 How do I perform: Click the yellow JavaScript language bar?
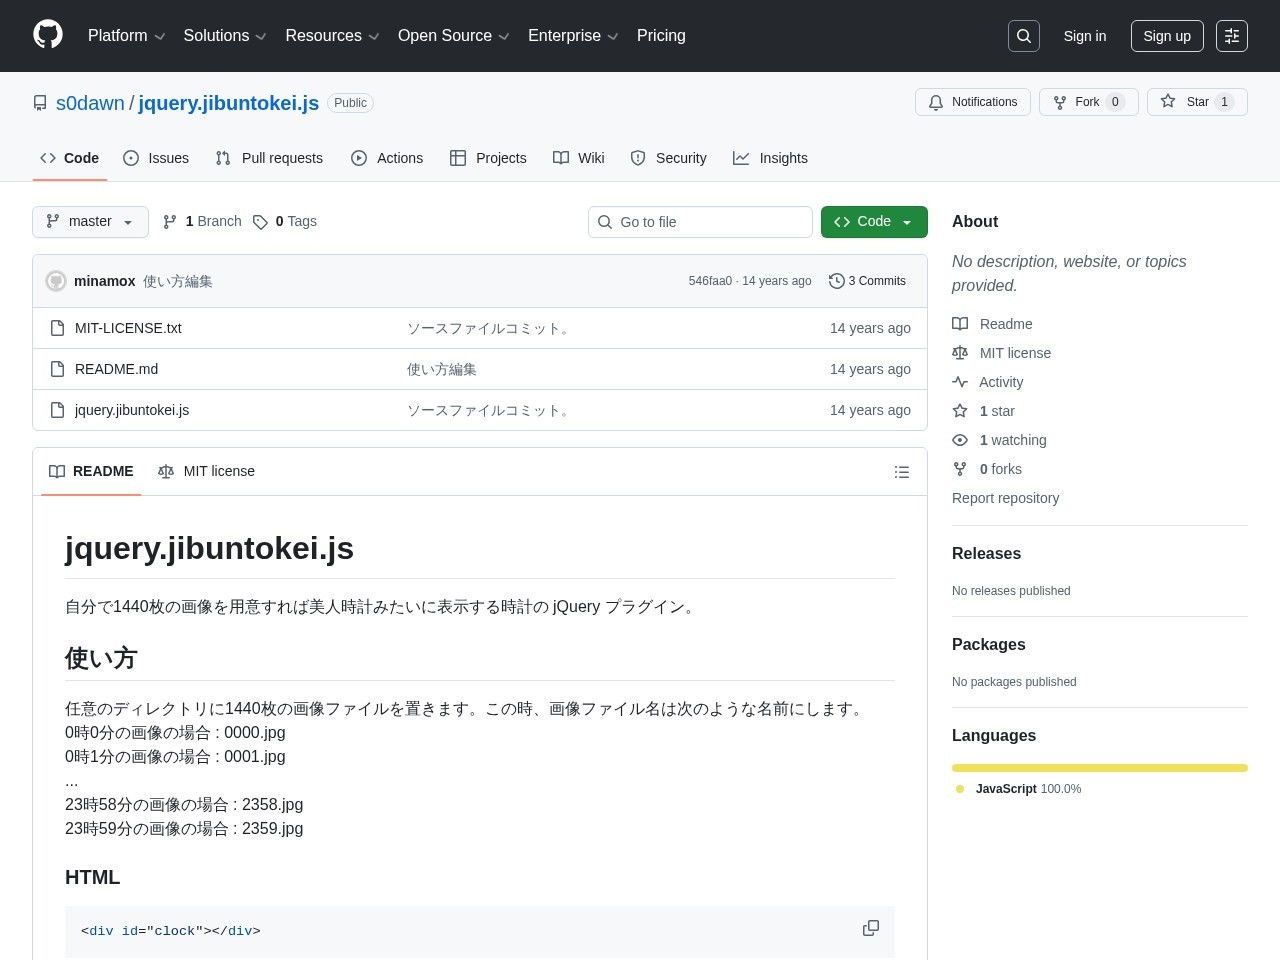point(1099,767)
